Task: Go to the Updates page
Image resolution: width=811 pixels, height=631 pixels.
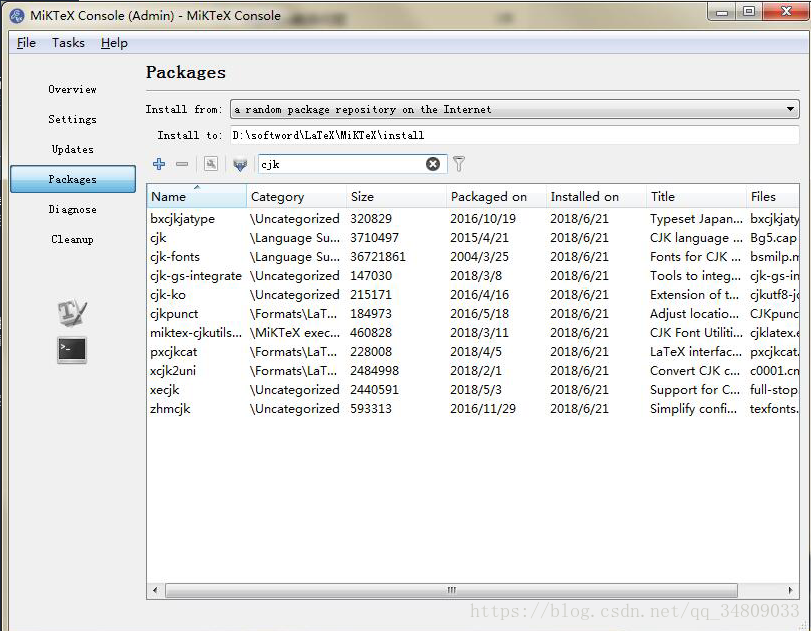Action: [72, 149]
